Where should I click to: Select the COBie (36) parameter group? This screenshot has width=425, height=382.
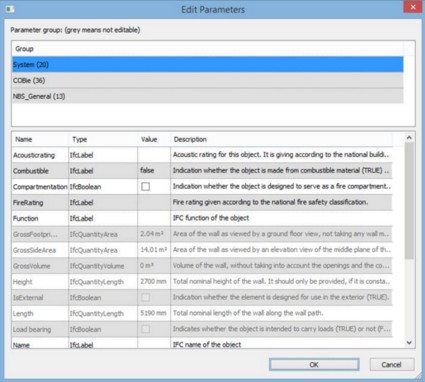207,80
